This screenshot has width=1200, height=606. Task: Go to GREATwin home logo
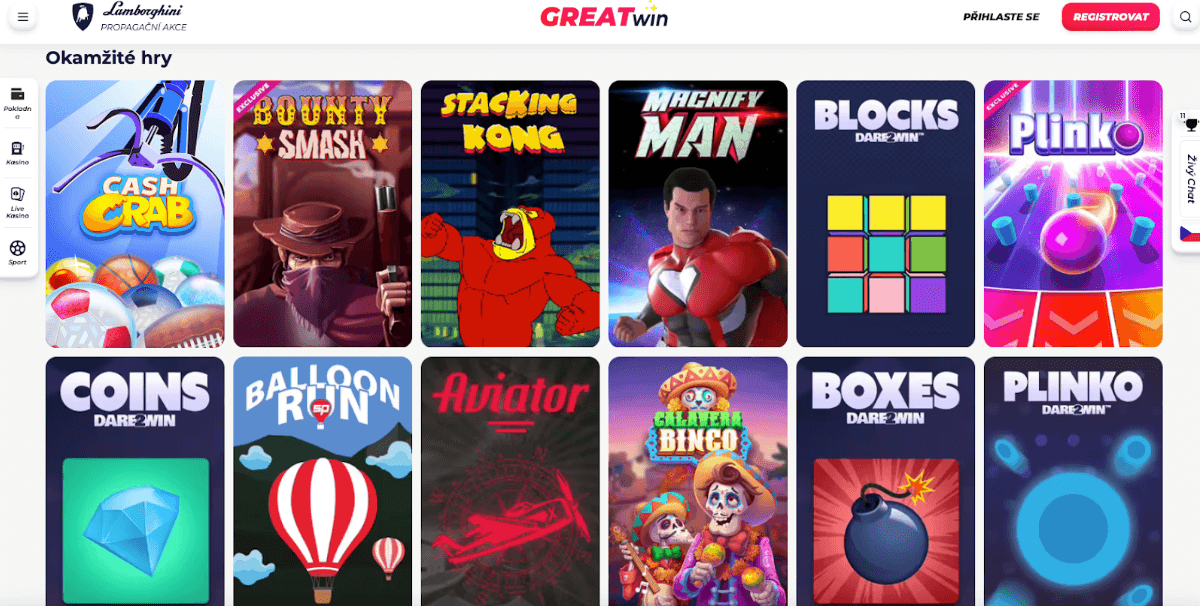(603, 16)
